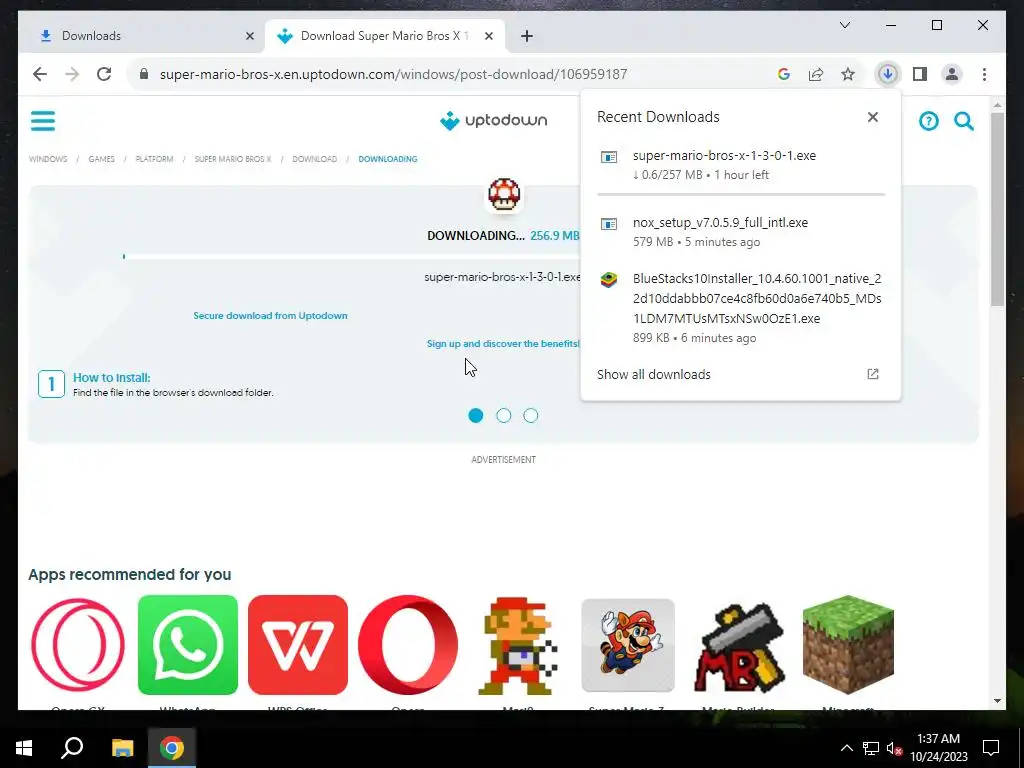Open the network tray icon
This screenshot has width=1024, height=768.
point(871,748)
